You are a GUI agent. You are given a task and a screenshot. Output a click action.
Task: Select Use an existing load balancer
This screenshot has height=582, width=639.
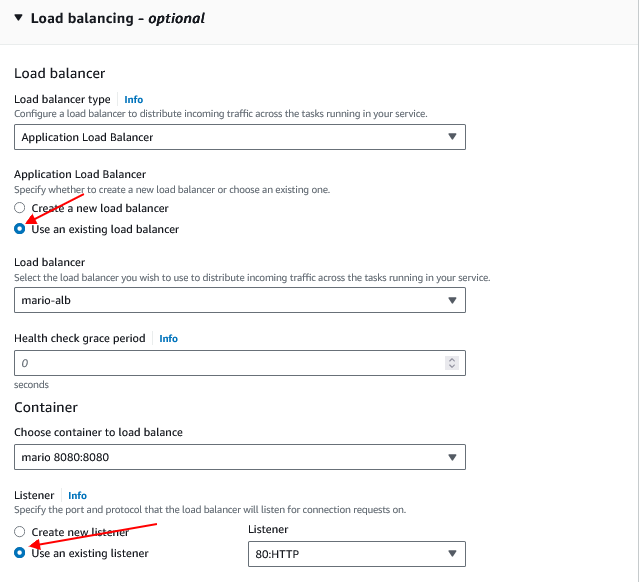(20, 229)
